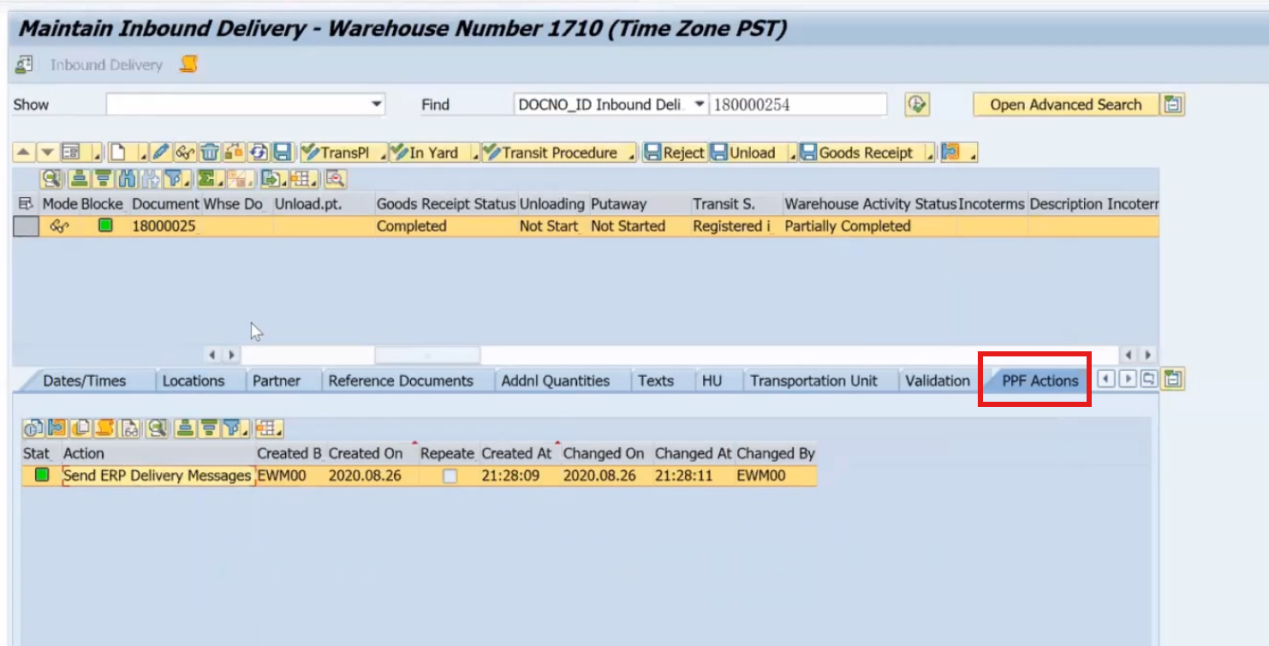Open the Texts tab
1269x646 pixels.
tap(655, 380)
